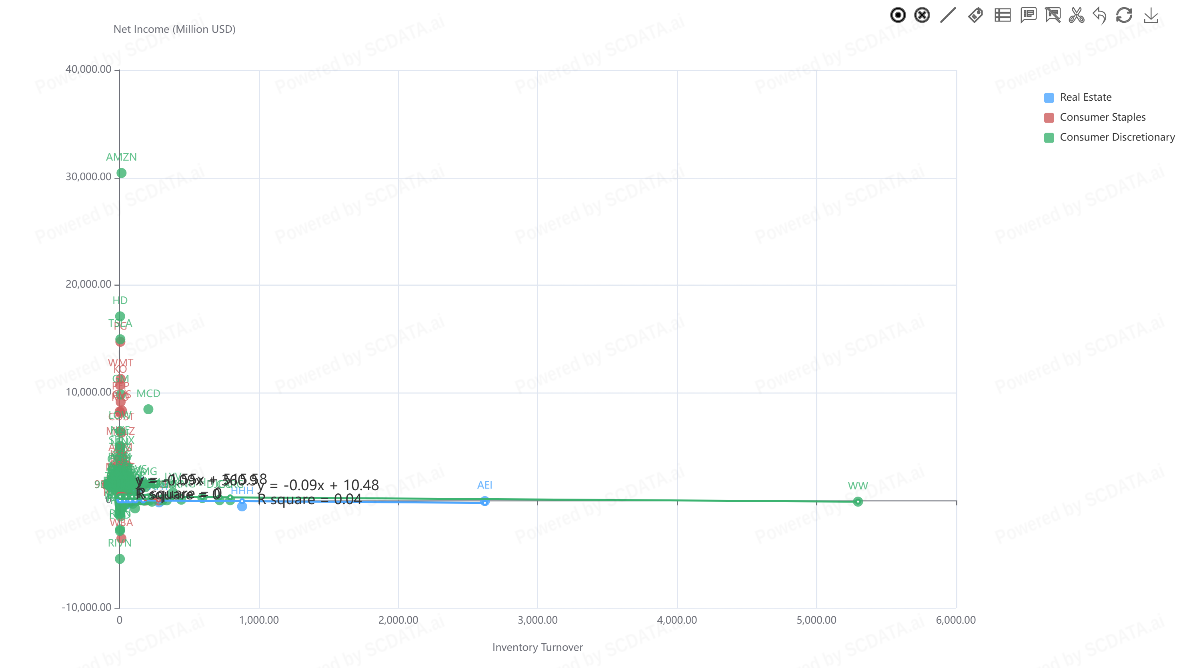Screen dimensions: 1195x668
Task: Toggle Real Estate series in legend
Action: 1085,98
